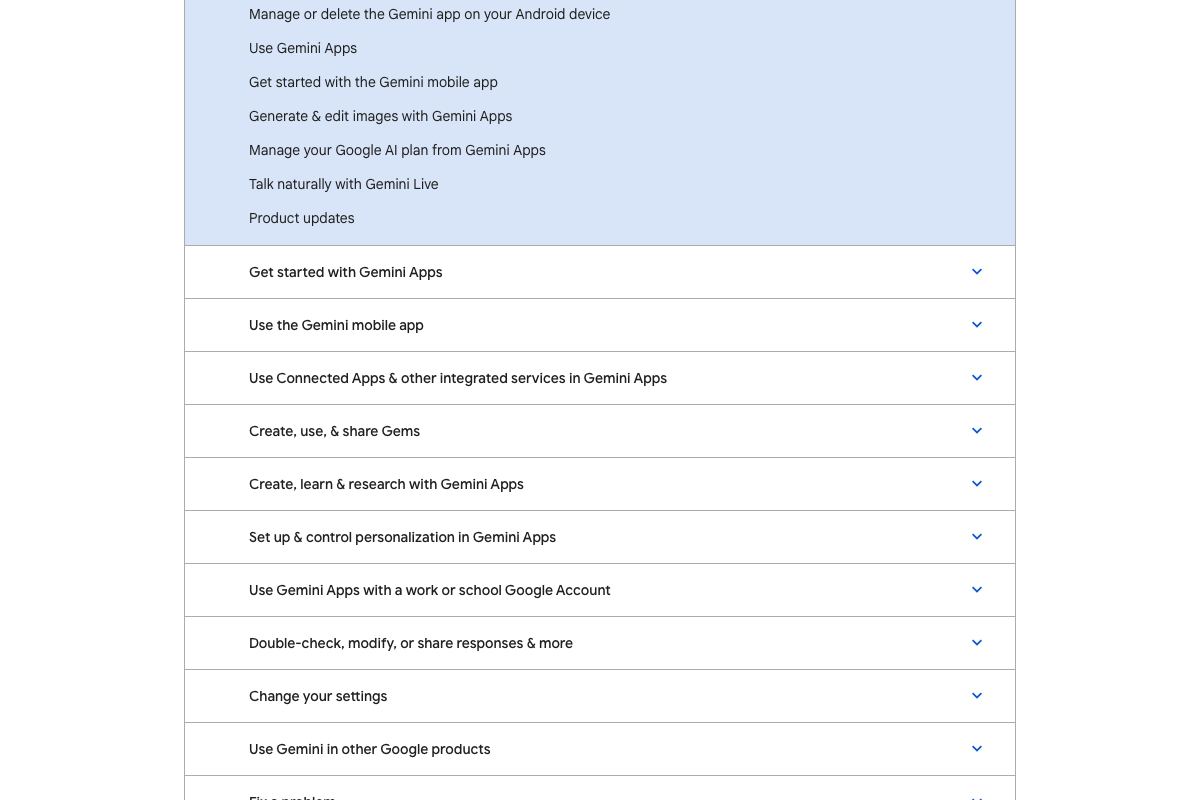Viewport: 1200px width, 800px height.
Task: Click the arrow next to "Use Connected Apps" section
Action: (x=977, y=378)
